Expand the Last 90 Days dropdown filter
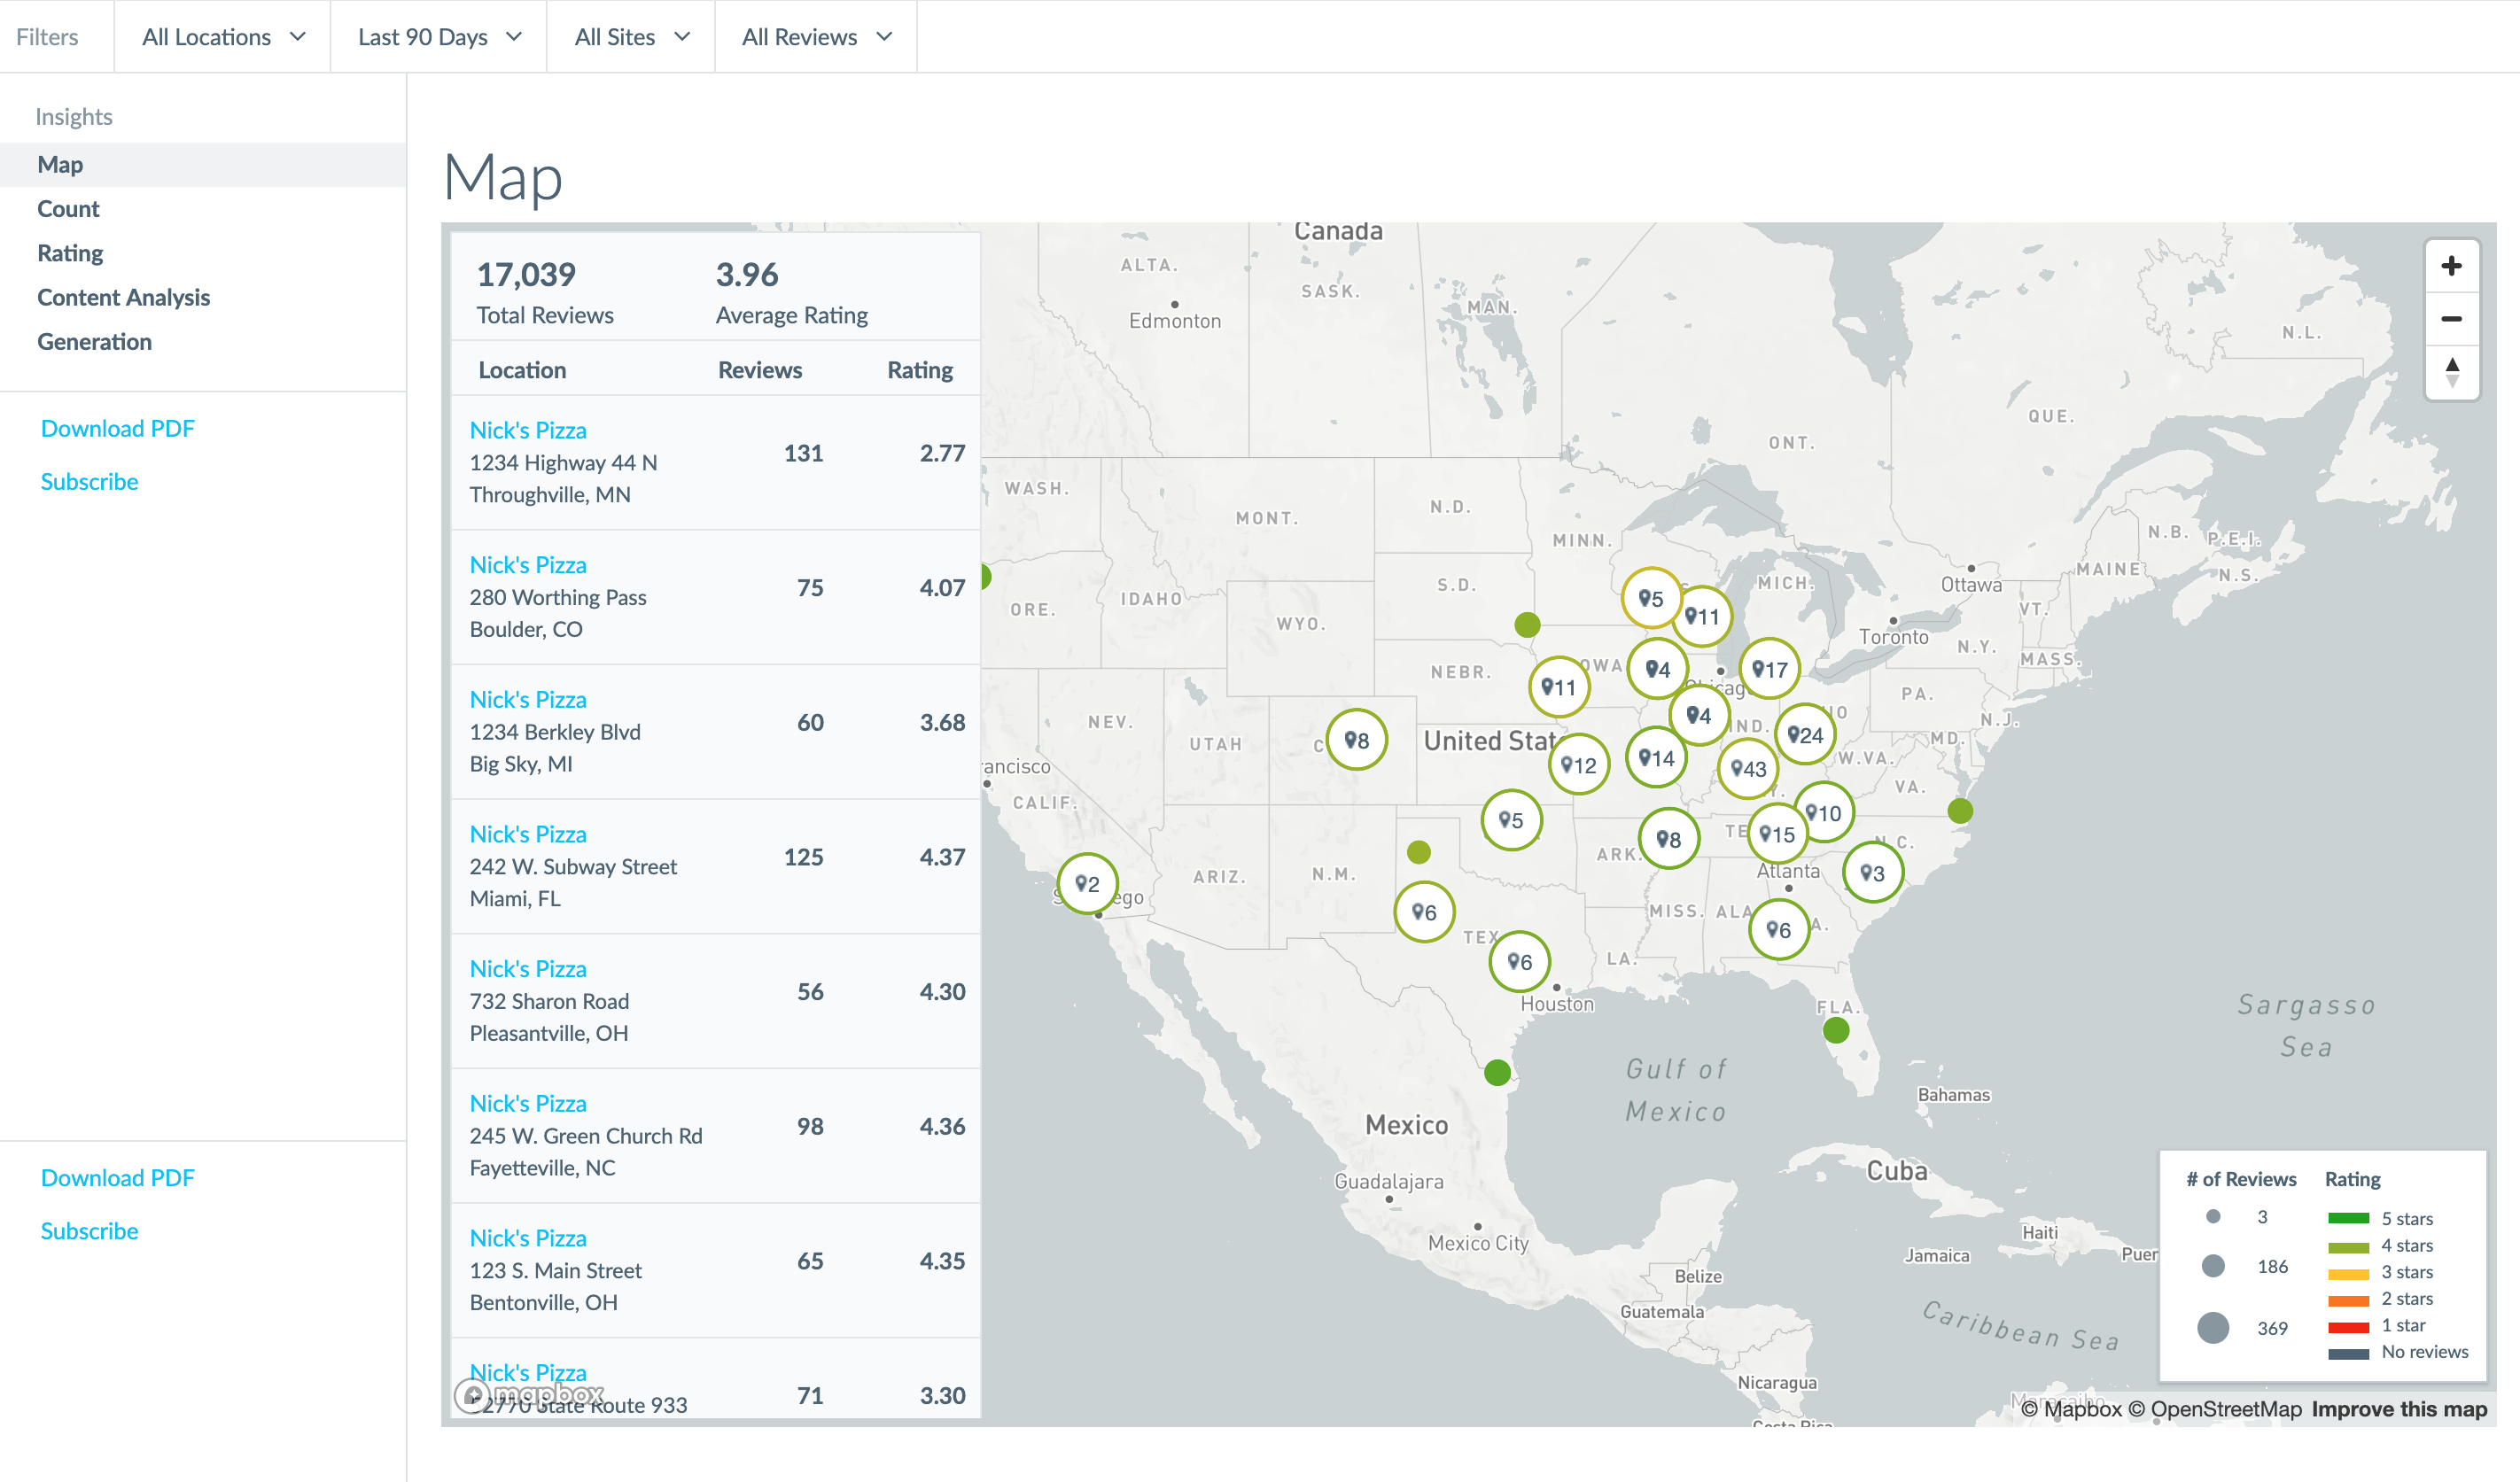The height and width of the screenshot is (1482, 2520). point(436,35)
